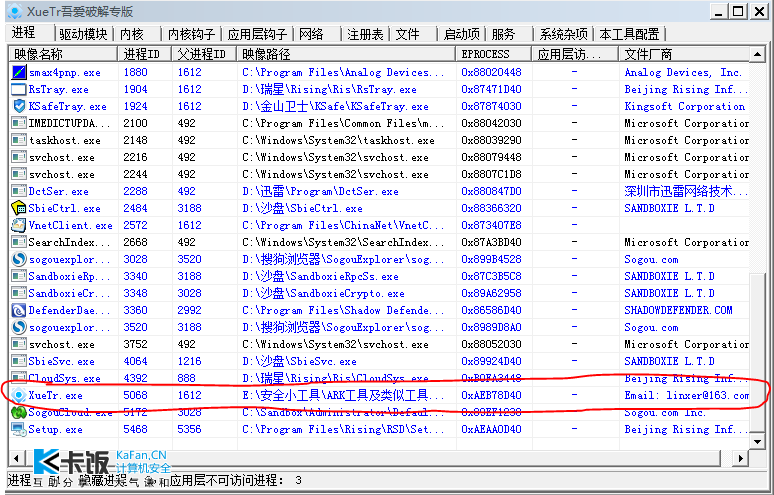
Task: Click the KSafeTray.exe shield icon
Action: (19, 107)
